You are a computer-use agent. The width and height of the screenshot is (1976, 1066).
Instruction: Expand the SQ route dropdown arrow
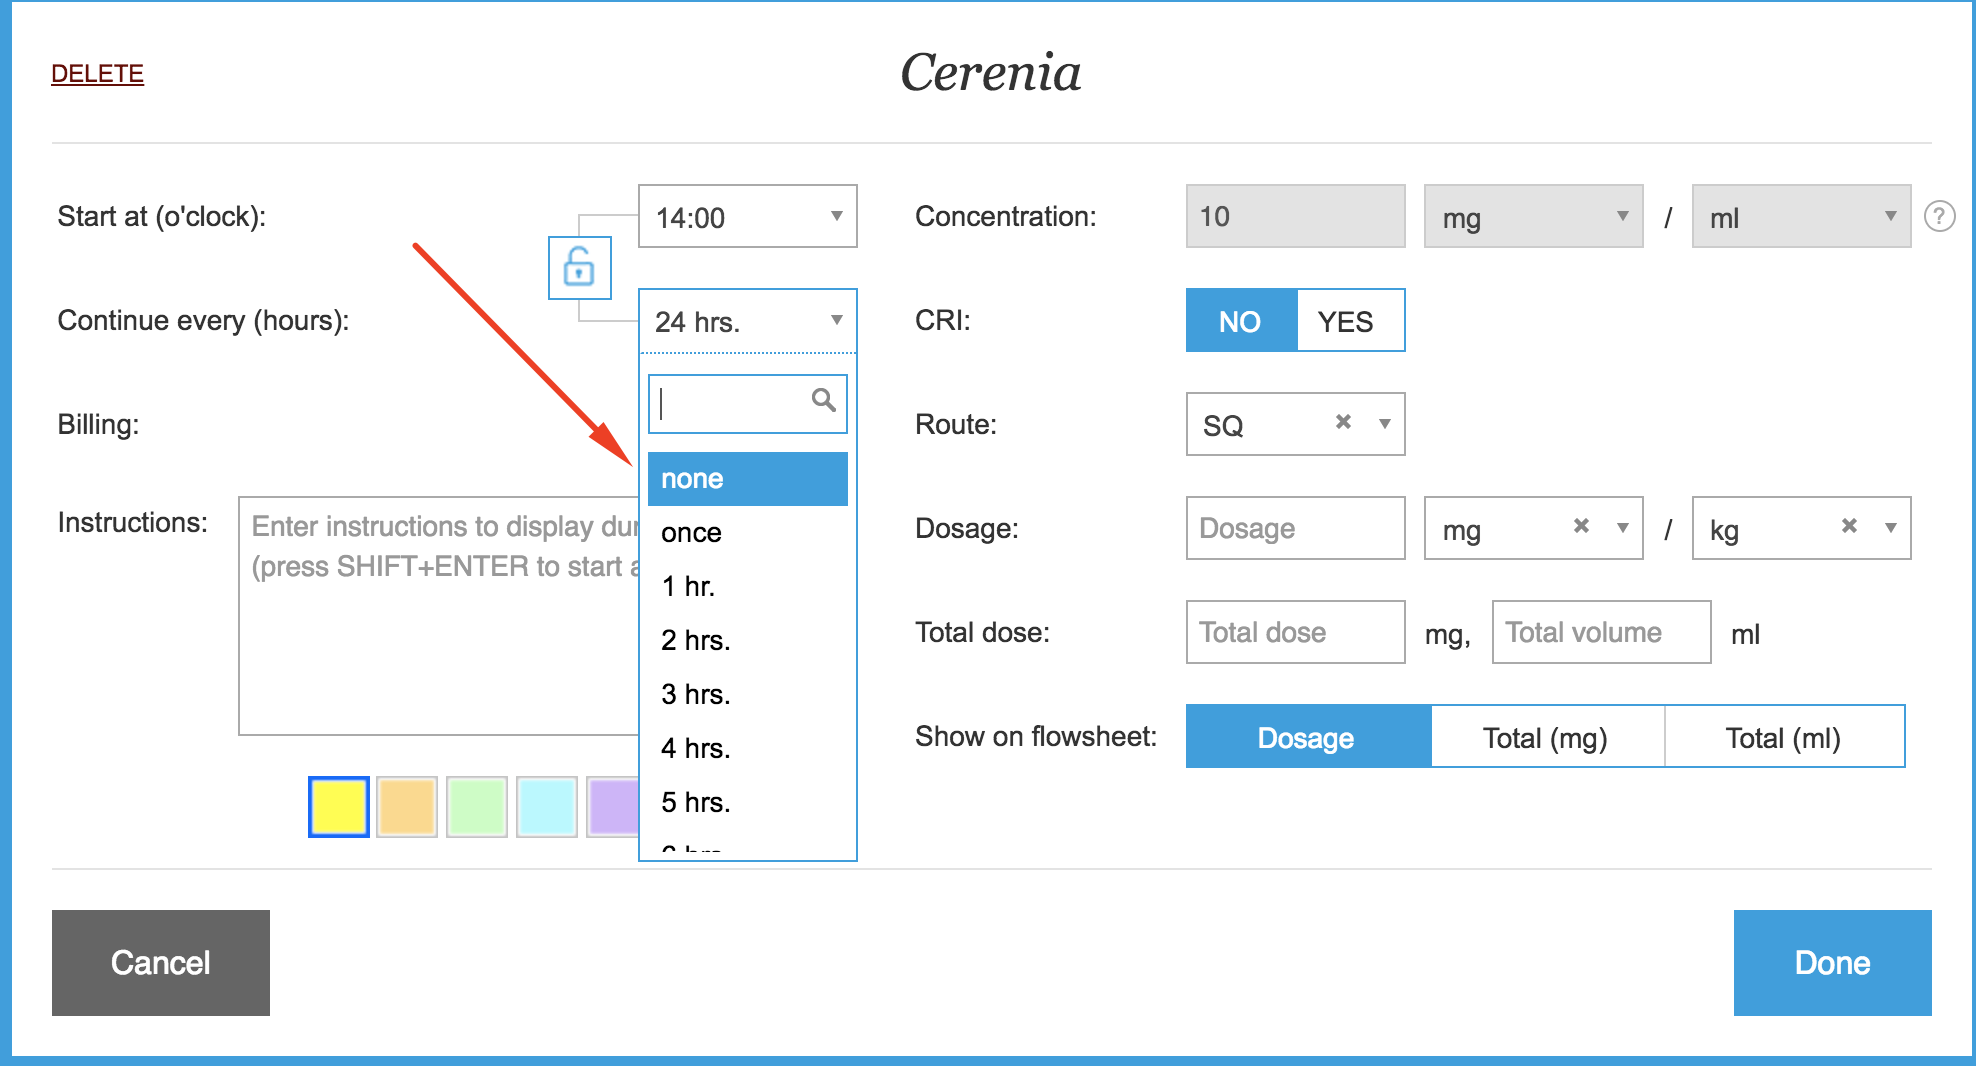point(1385,424)
